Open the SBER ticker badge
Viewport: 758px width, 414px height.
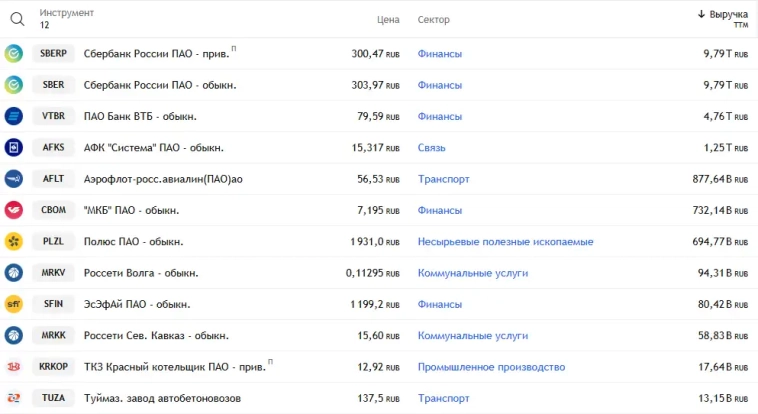click(x=53, y=85)
